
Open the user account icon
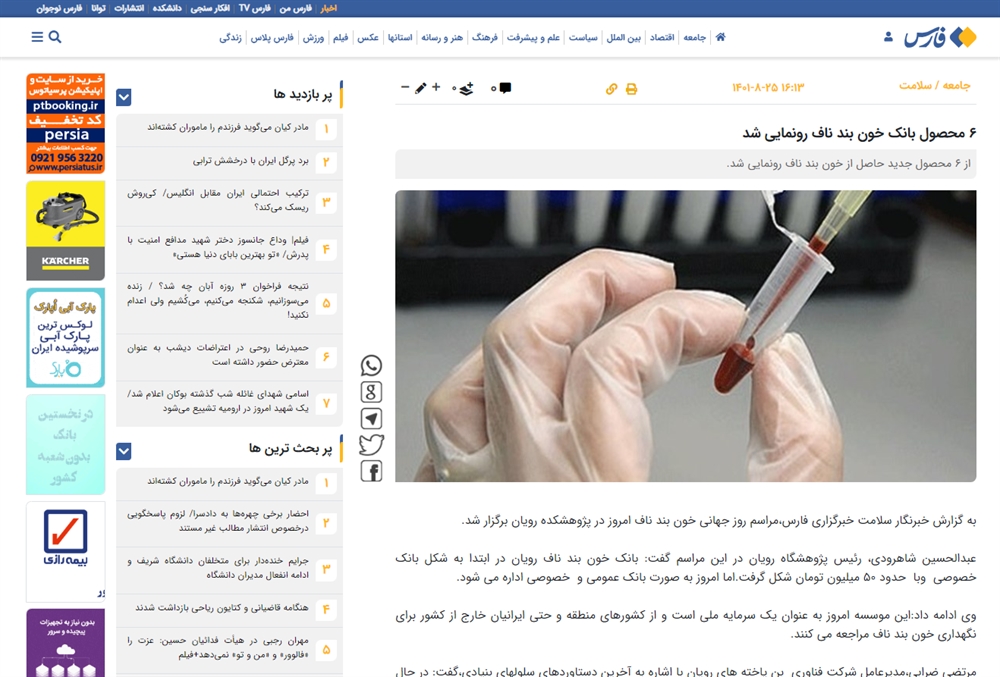coord(888,37)
